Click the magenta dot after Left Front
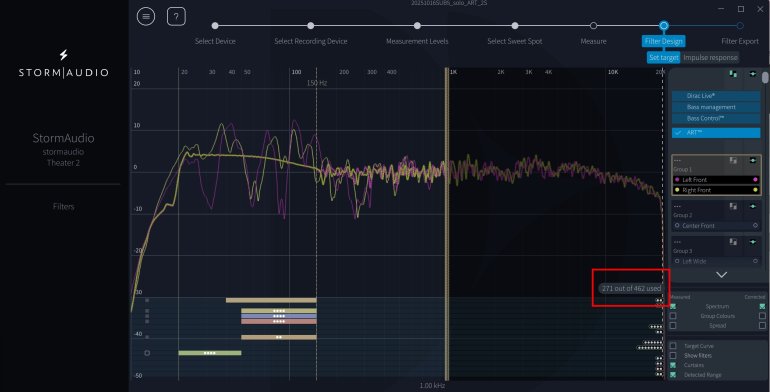 coord(755,180)
